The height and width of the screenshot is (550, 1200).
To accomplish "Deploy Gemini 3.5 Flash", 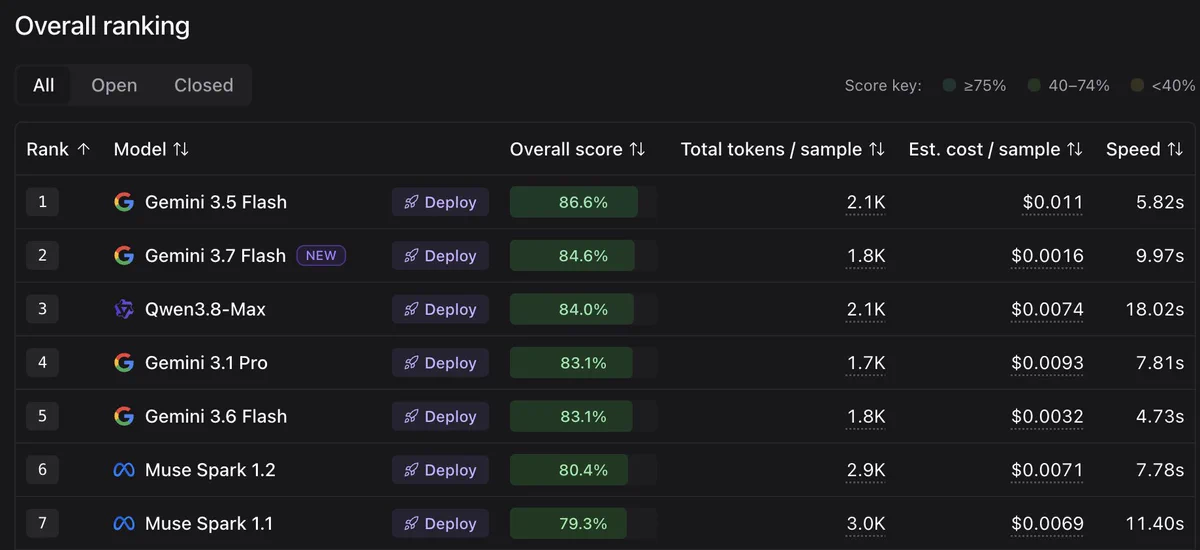I will pos(440,202).
